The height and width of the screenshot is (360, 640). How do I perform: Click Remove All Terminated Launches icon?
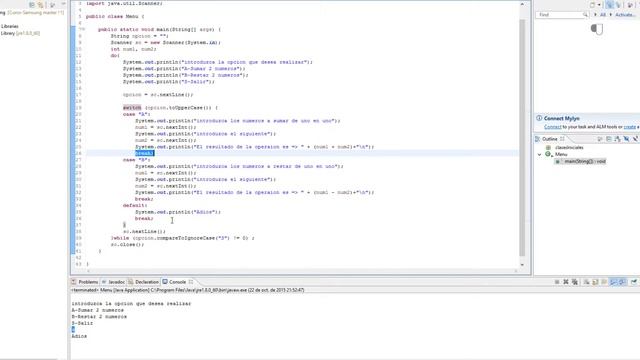pyautogui.click(x=575, y=282)
